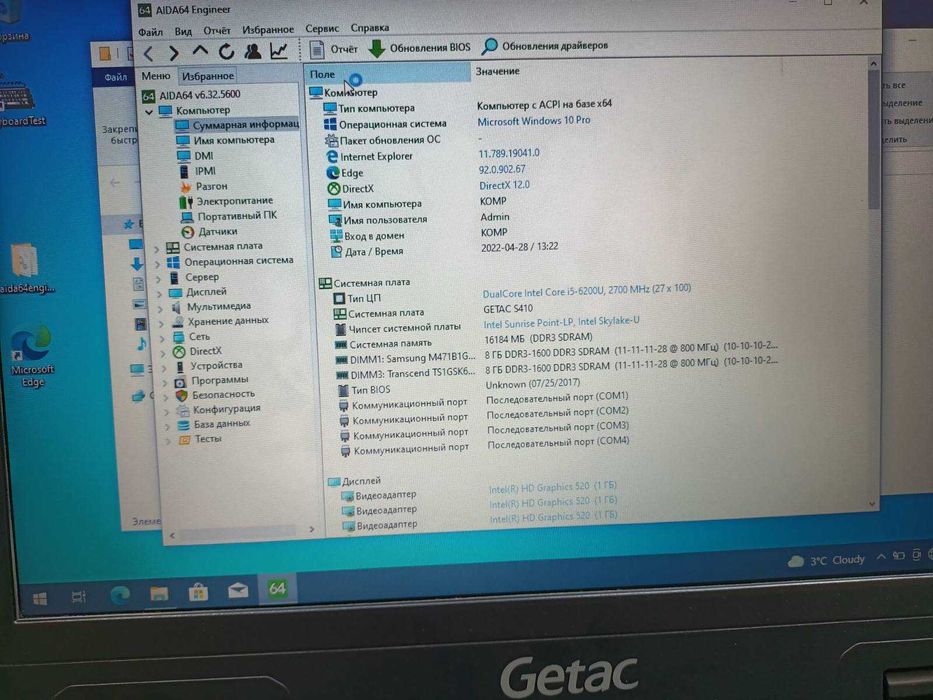Click Обновления драйверов toolbar button
The height and width of the screenshot is (700, 933).
[545, 46]
